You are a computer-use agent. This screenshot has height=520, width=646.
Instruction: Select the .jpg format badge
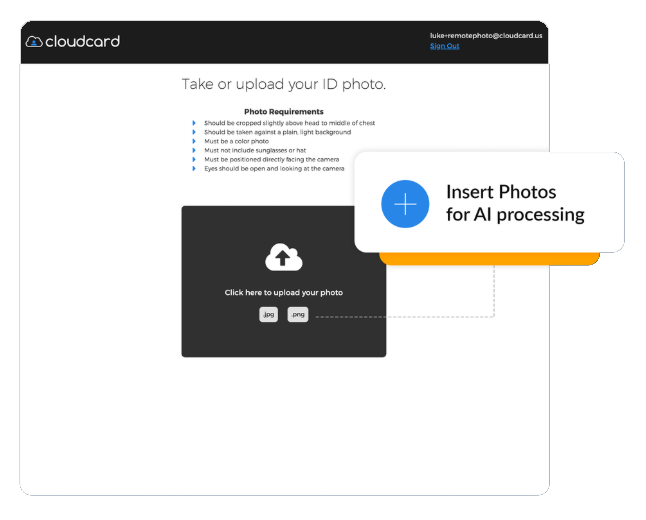point(268,314)
